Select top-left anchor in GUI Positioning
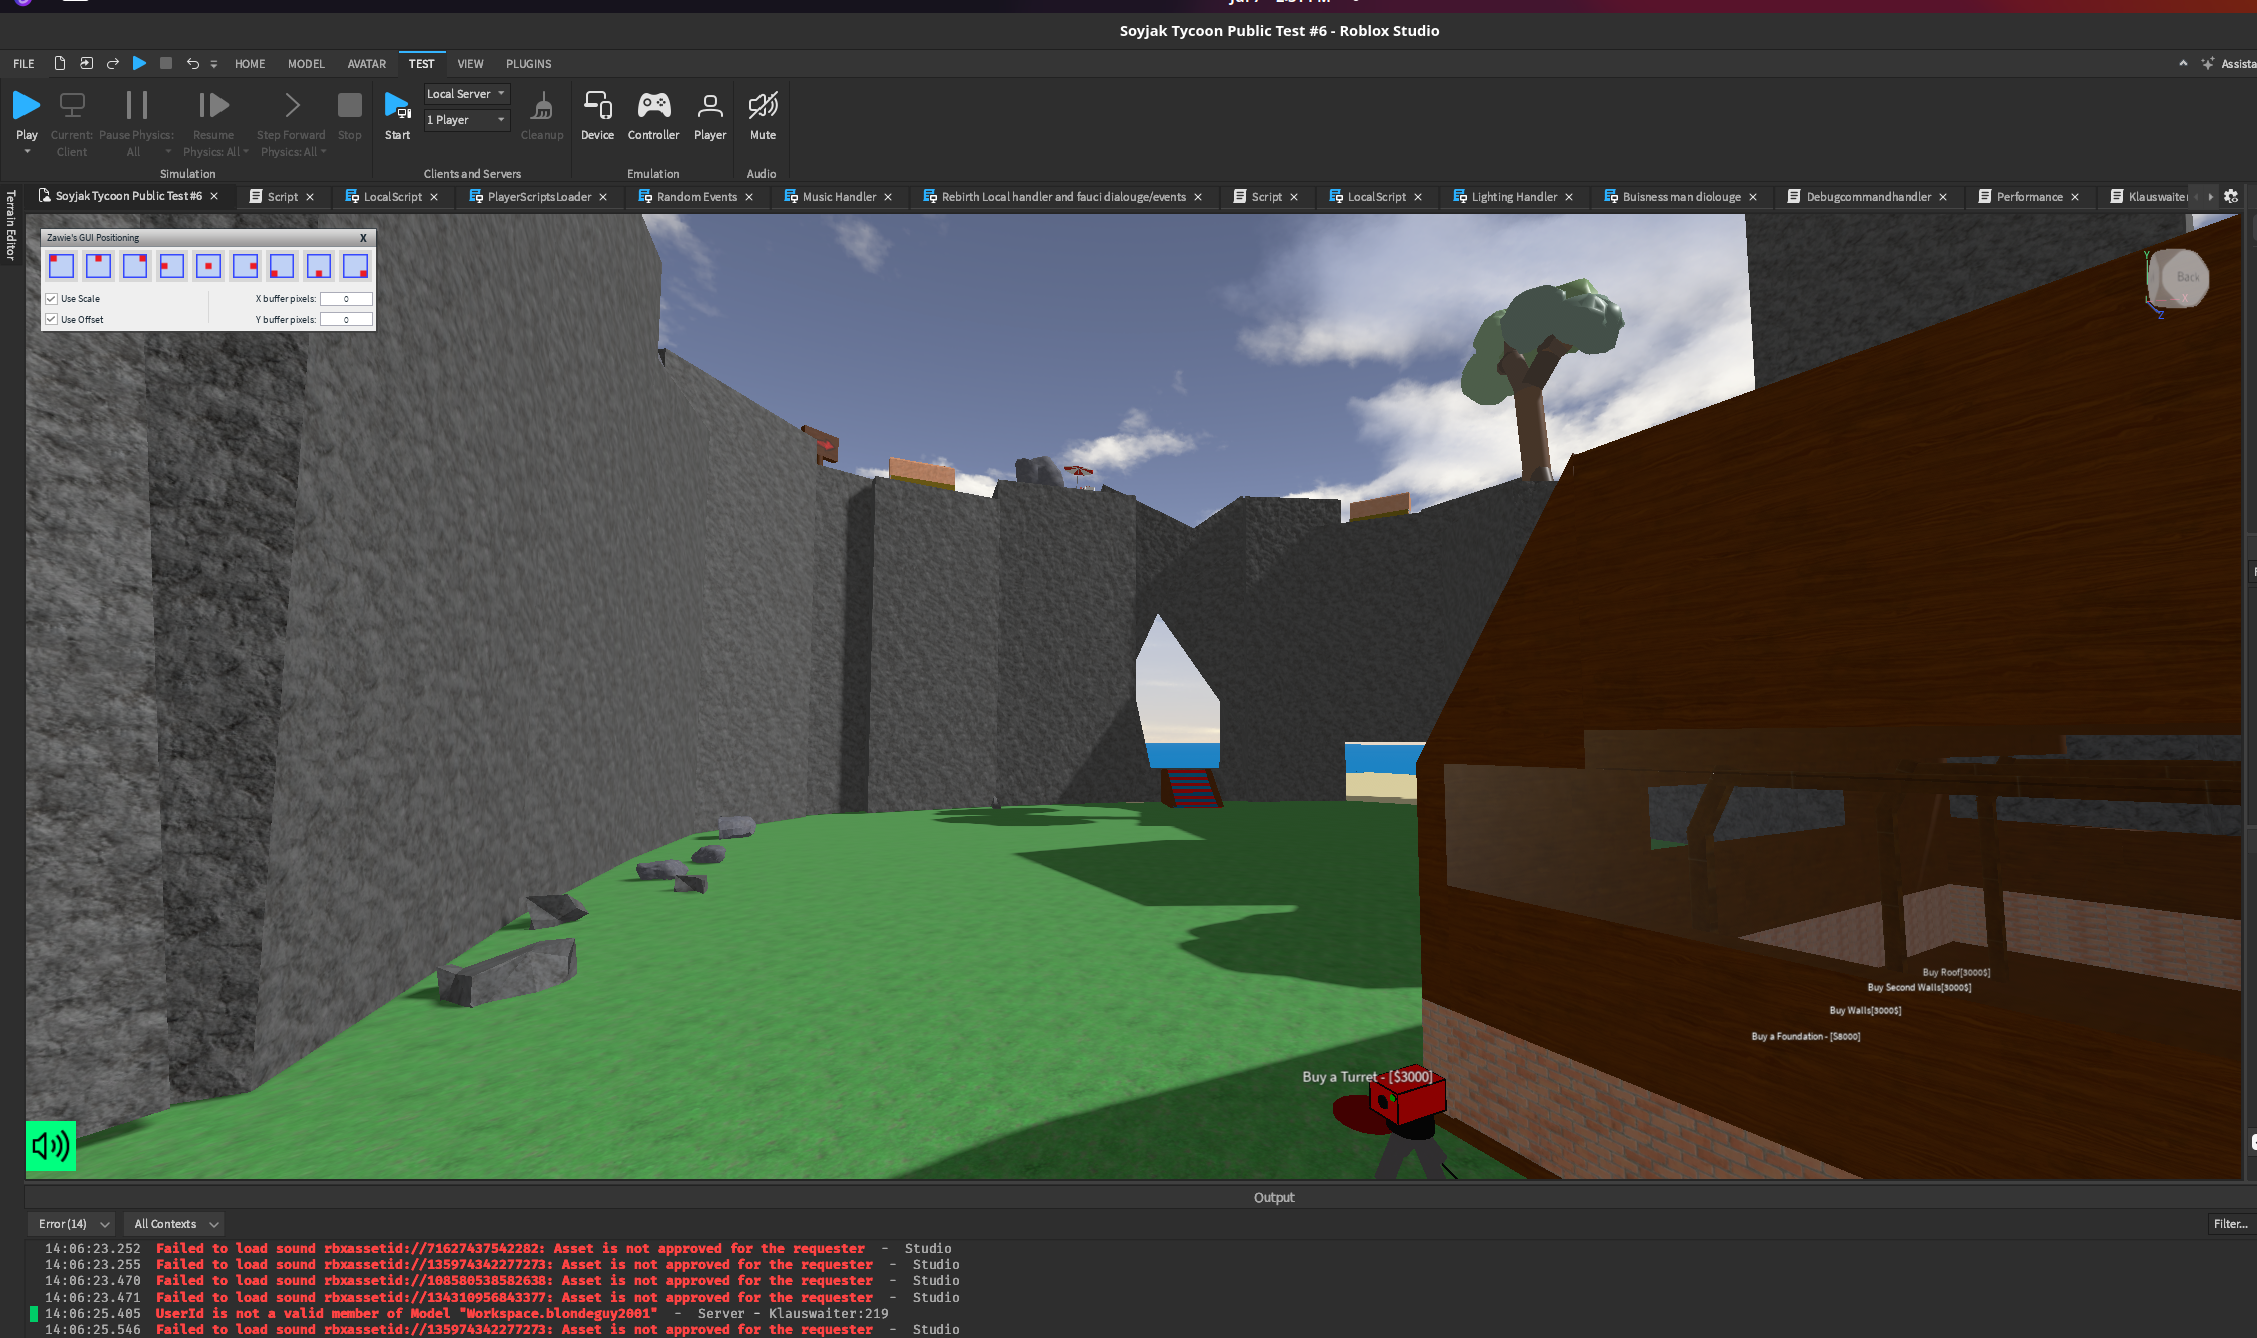 (x=62, y=266)
